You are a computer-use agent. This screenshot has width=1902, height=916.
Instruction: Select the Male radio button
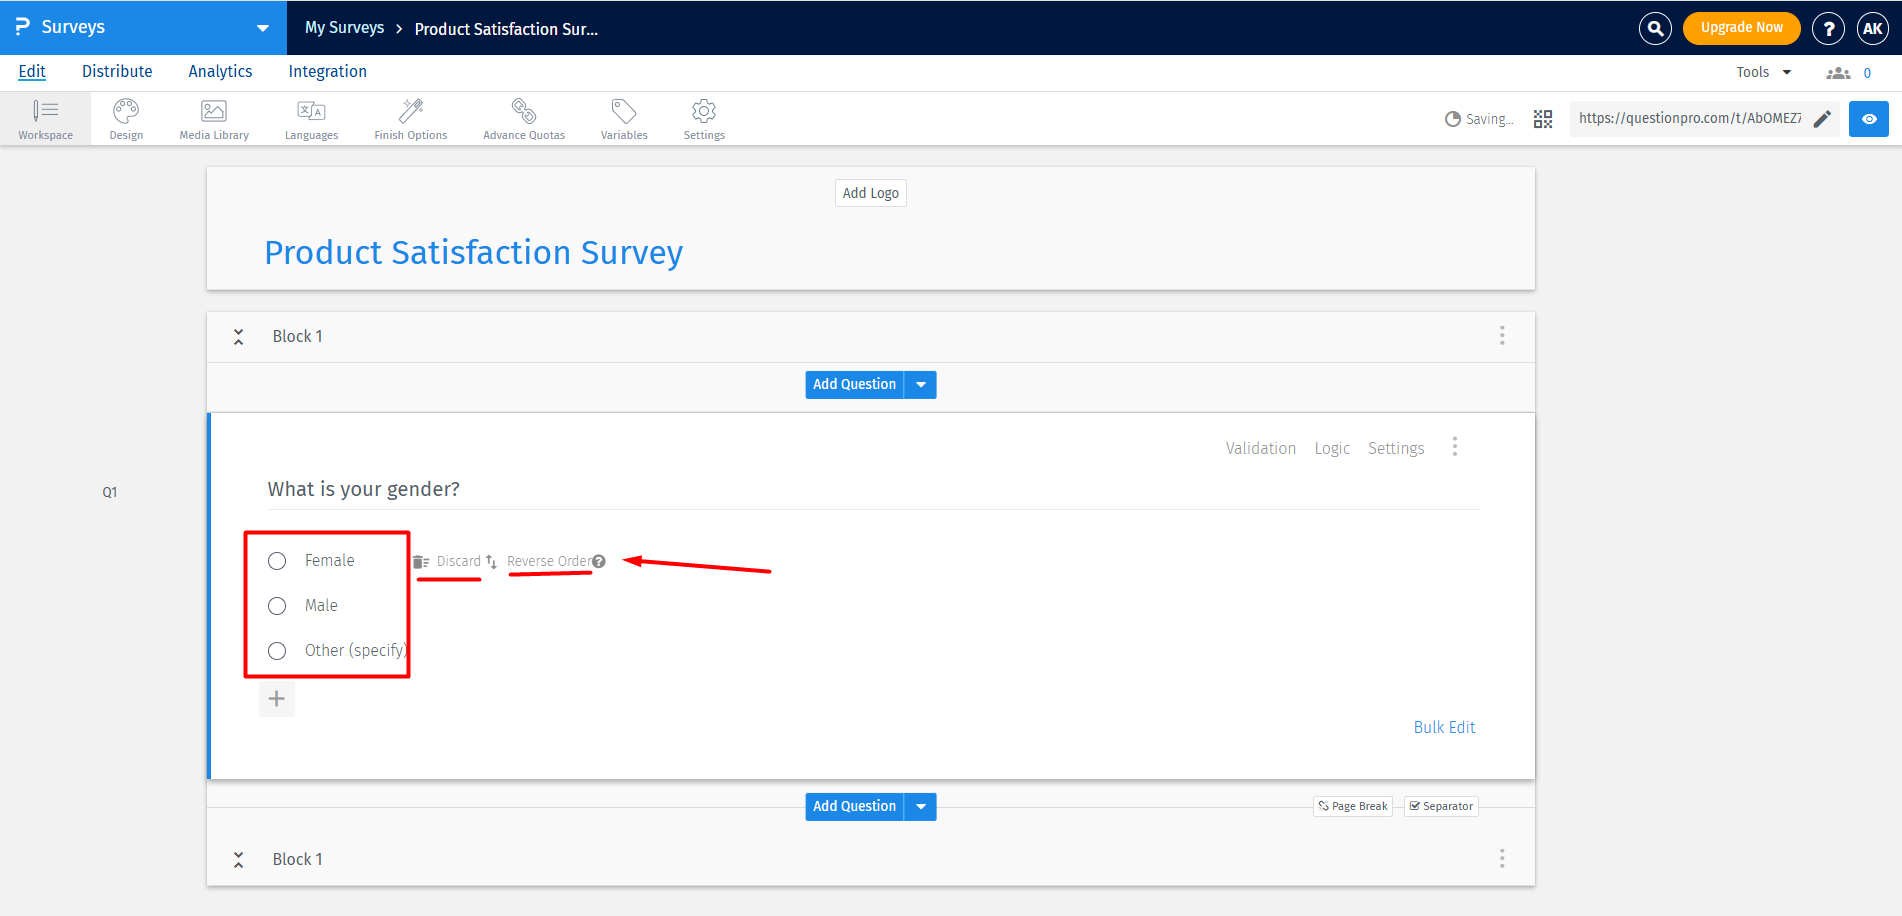click(277, 606)
